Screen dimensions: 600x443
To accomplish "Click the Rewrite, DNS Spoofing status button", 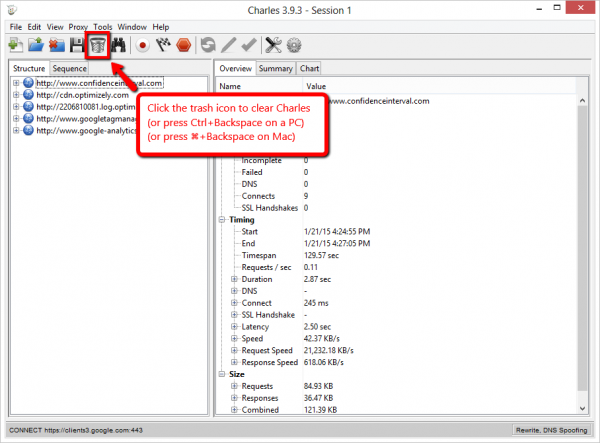I will (551, 430).
